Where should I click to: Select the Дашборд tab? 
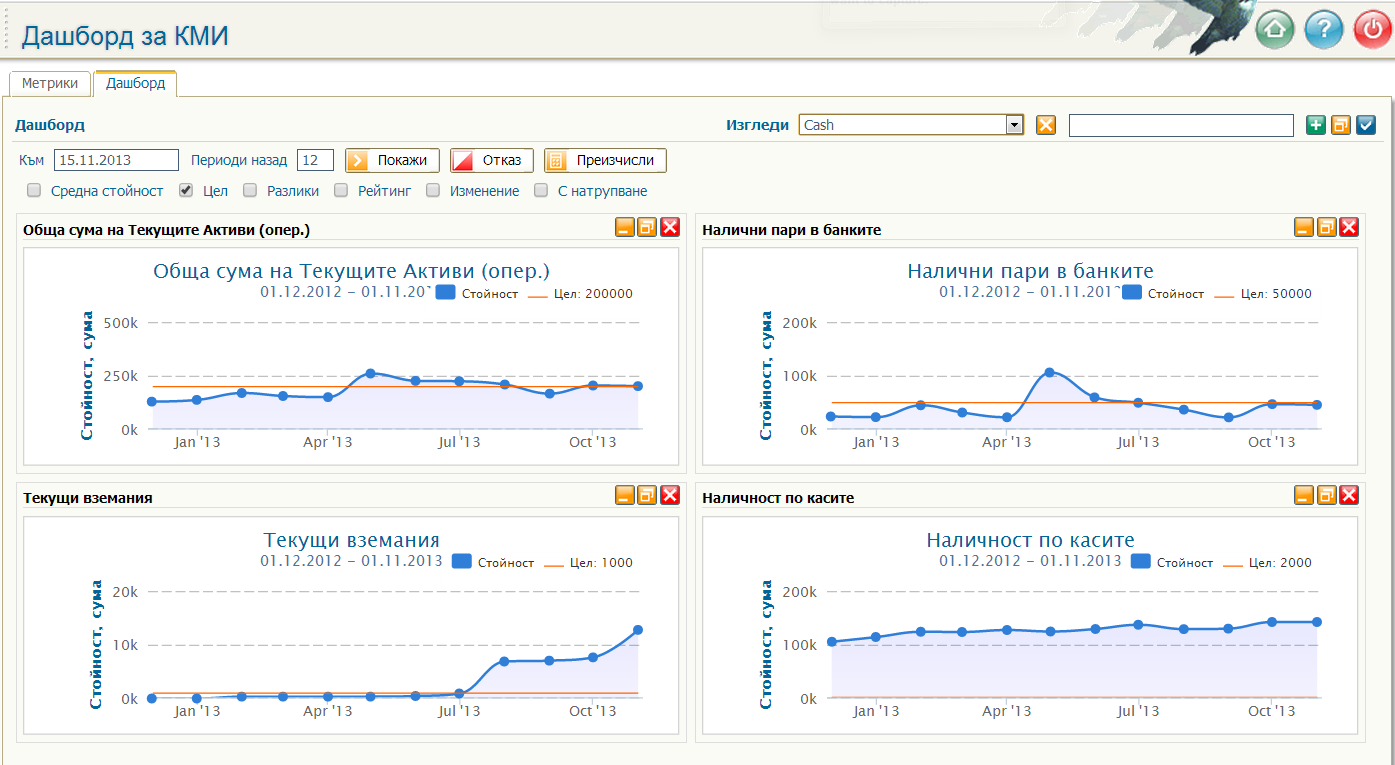click(x=135, y=84)
